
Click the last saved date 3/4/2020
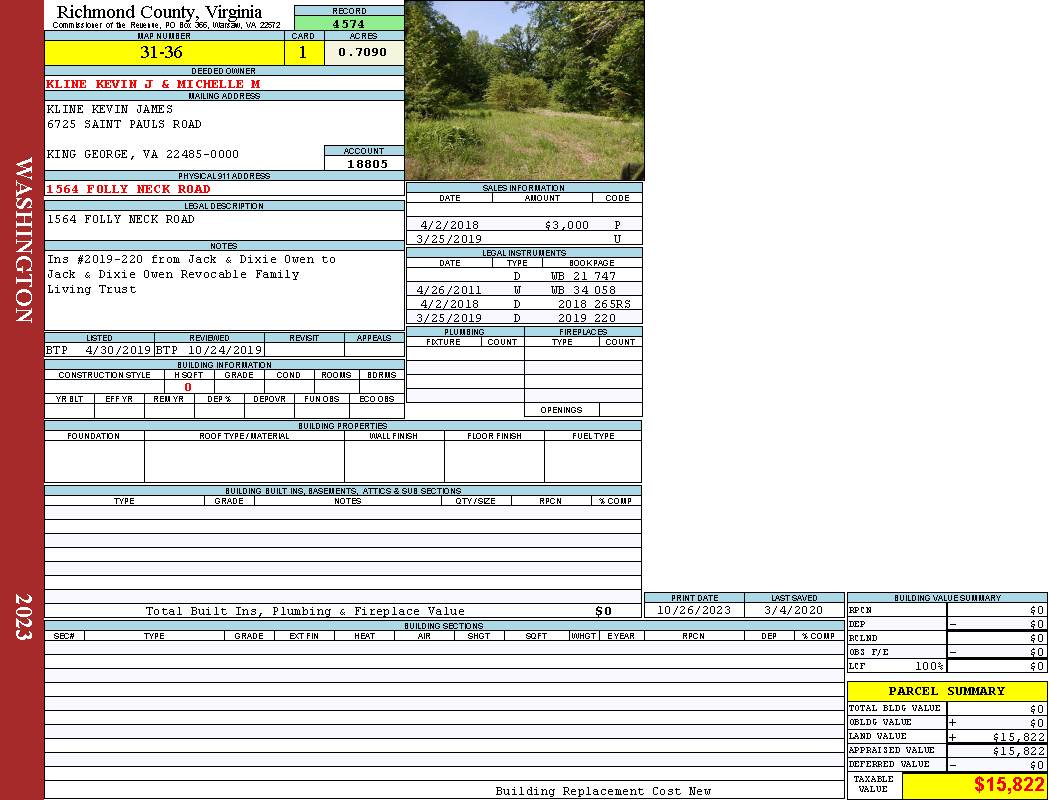(x=793, y=610)
